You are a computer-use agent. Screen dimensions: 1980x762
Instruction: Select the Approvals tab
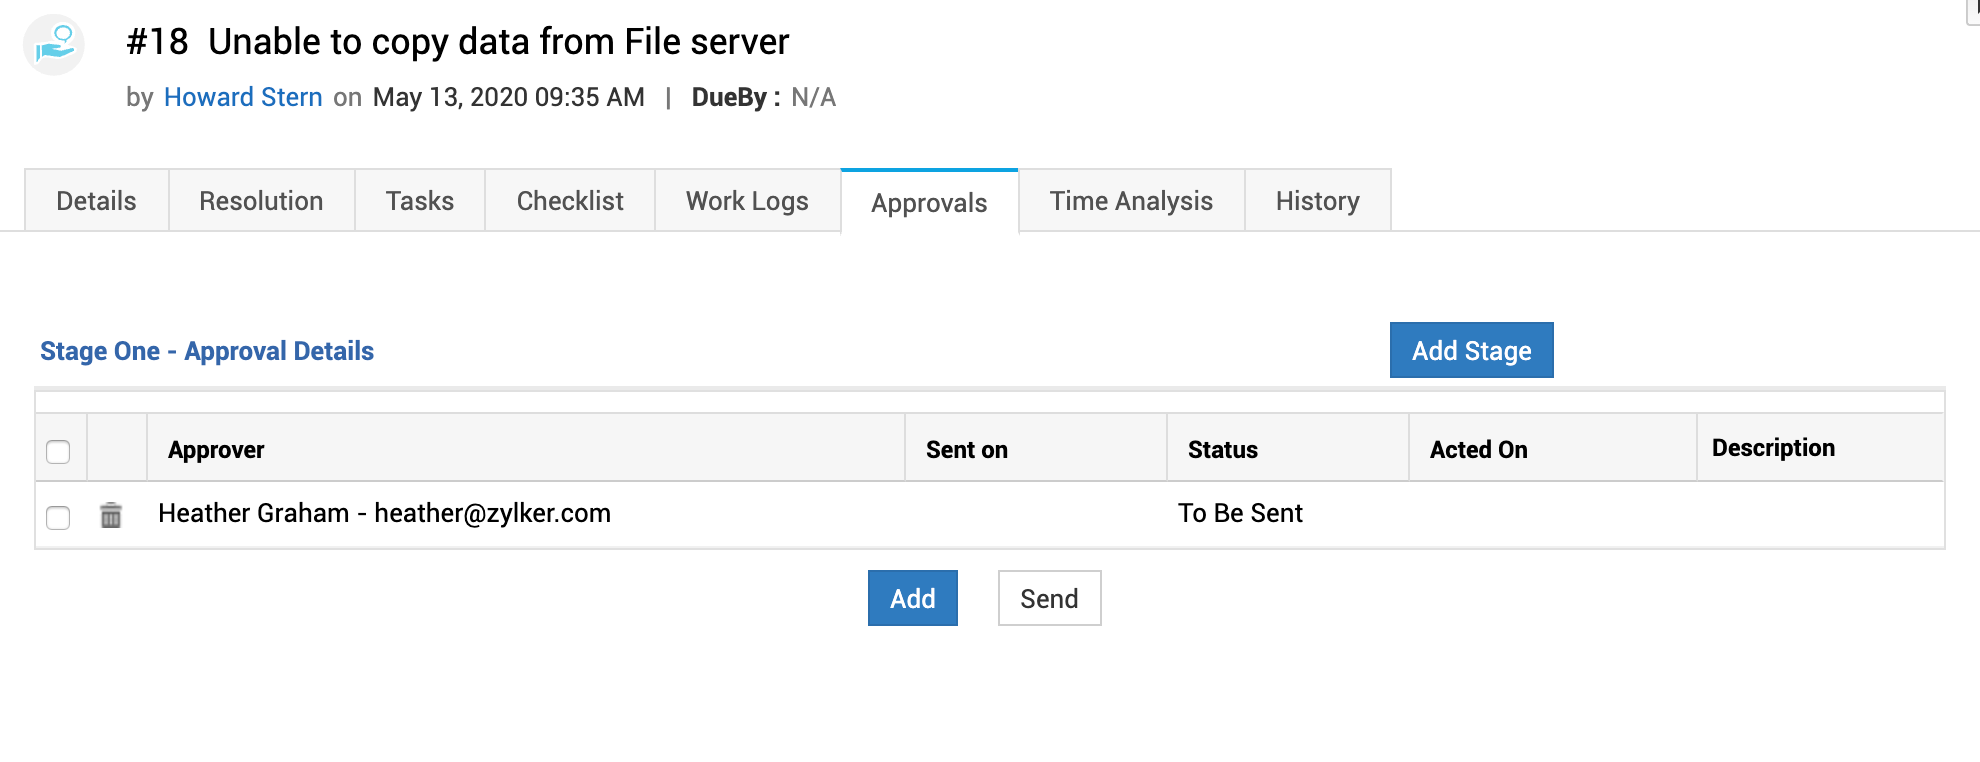929,203
